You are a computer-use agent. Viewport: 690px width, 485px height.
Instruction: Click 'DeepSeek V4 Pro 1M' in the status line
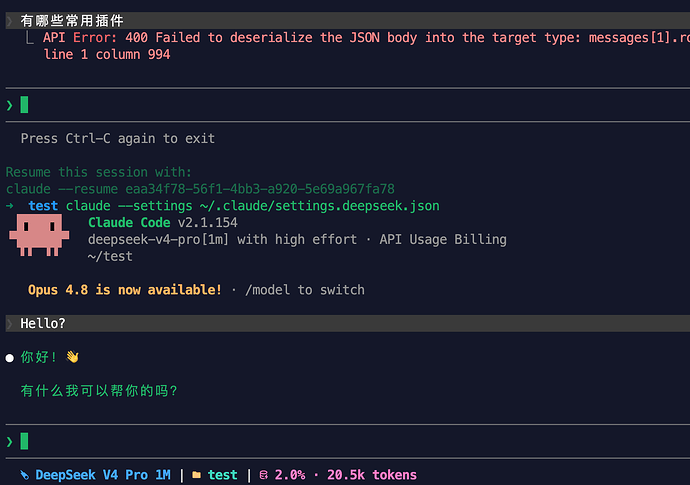pos(103,475)
